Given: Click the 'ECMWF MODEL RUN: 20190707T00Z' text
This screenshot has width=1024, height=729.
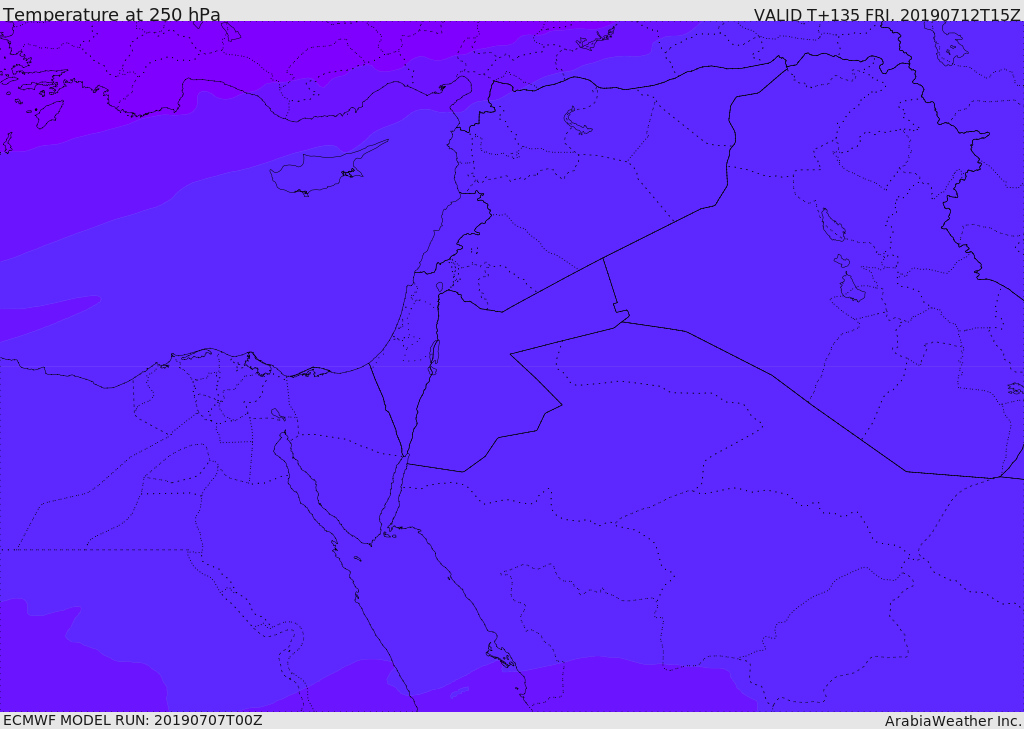Looking at the screenshot, I should pyautogui.click(x=133, y=720).
